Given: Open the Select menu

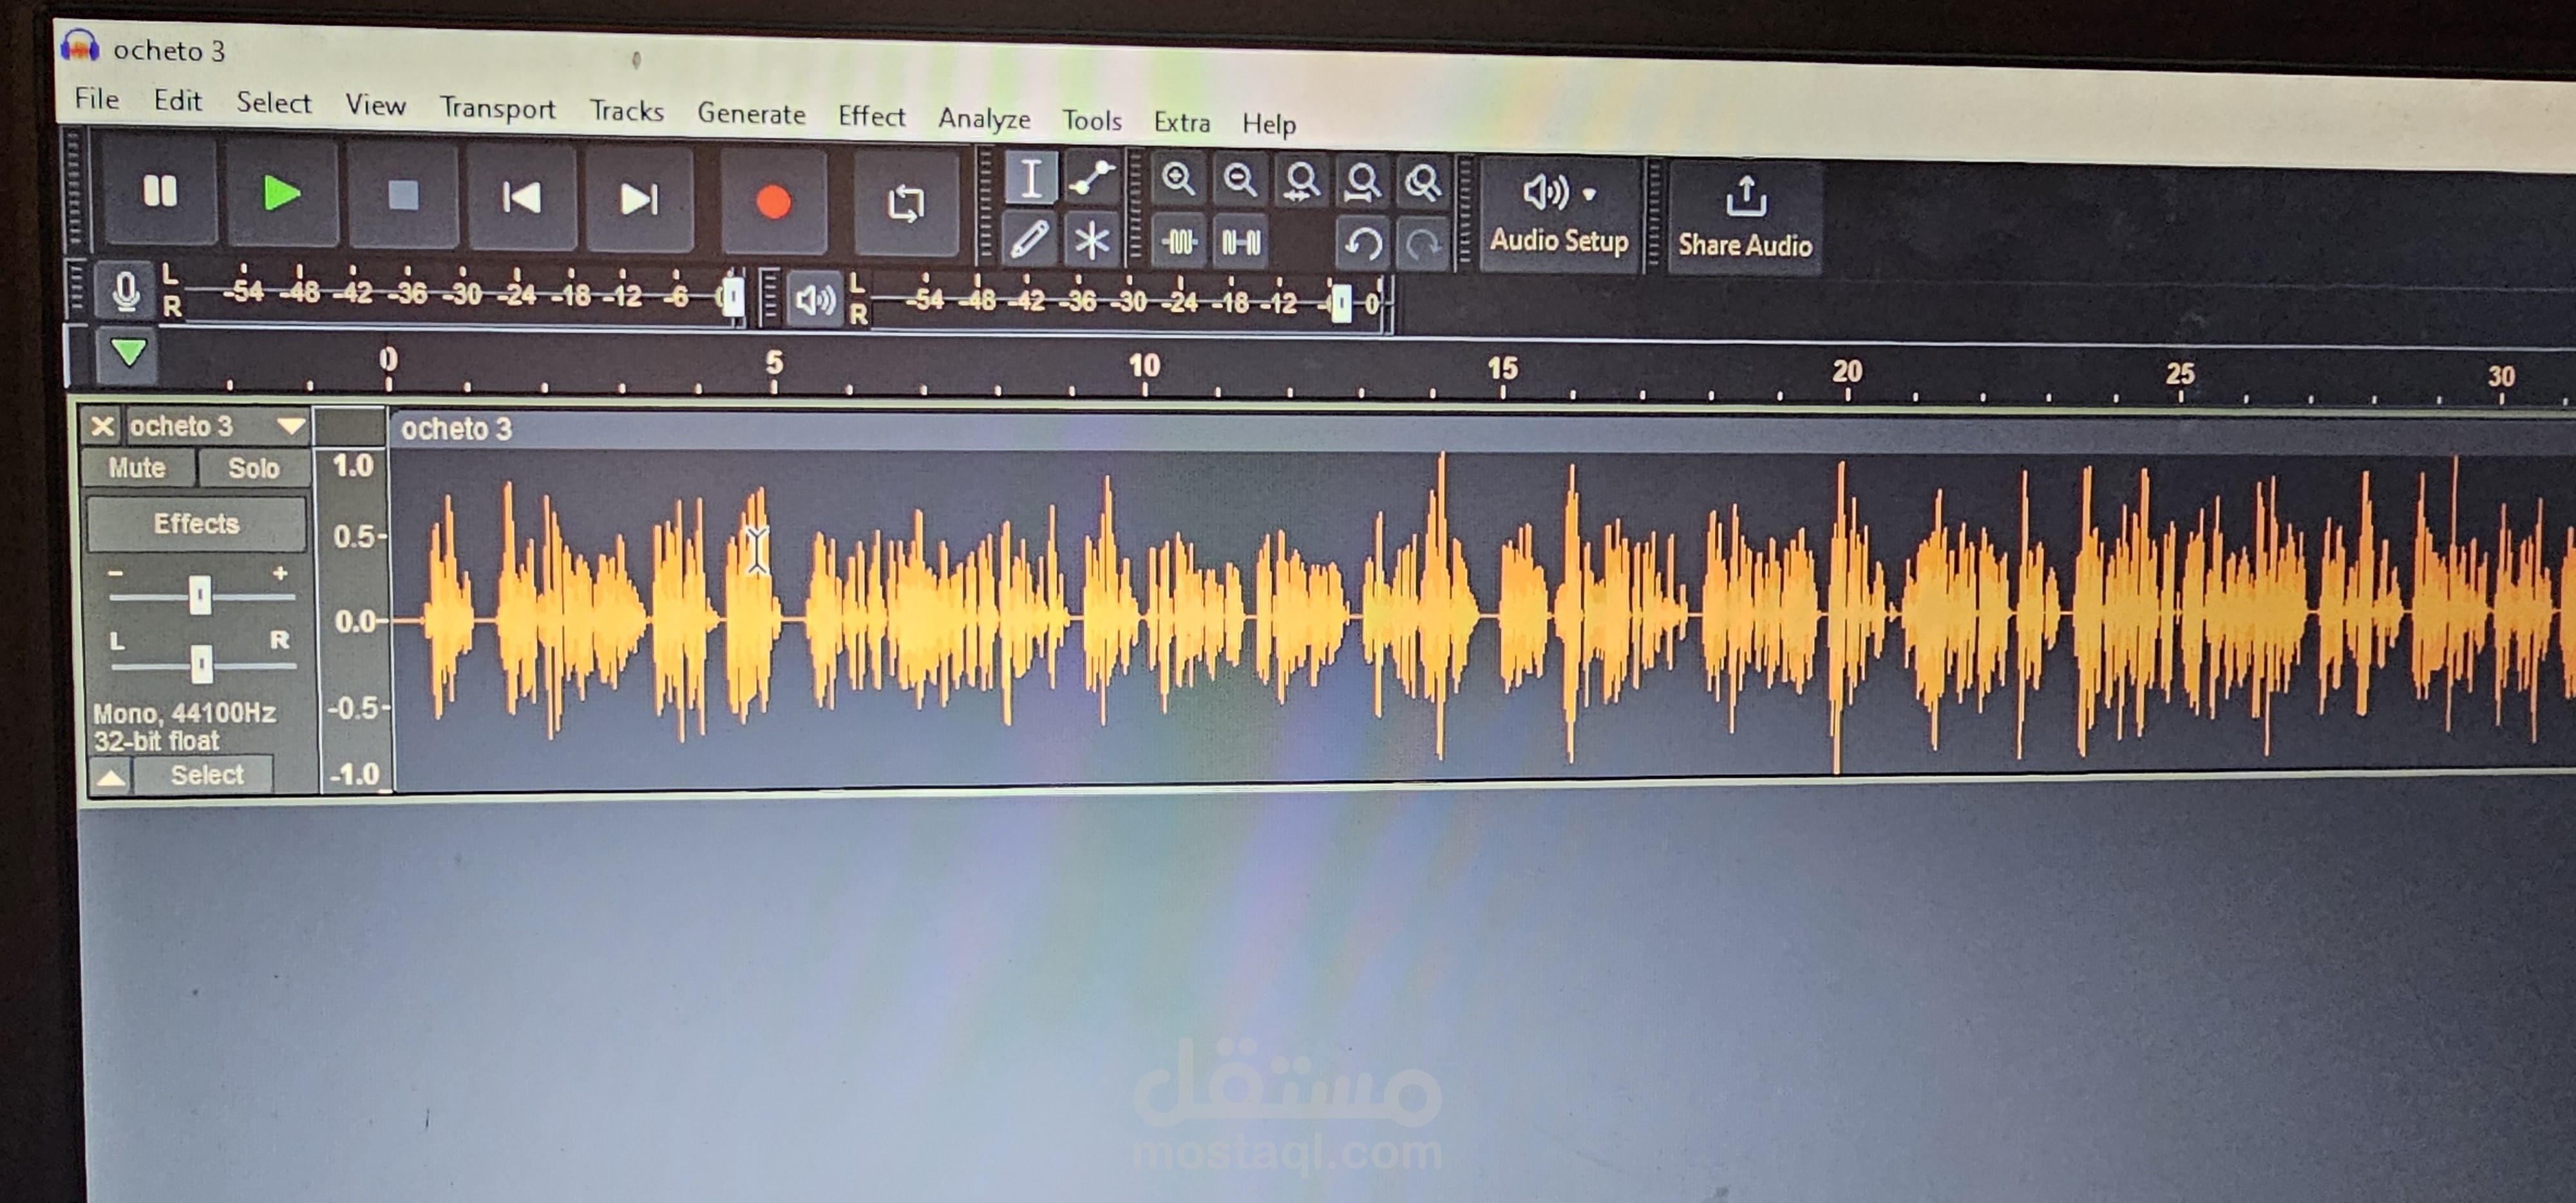Looking at the screenshot, I should pos(273,103).
